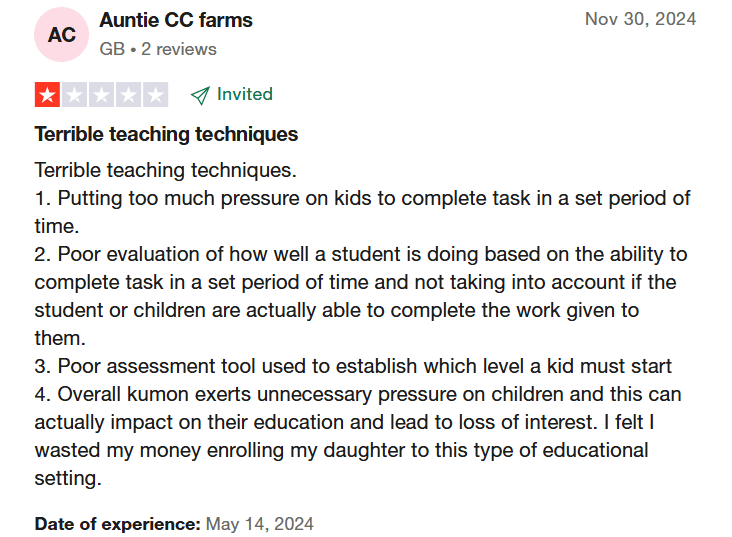Click the pink AC reviewer avatar

point(62,35)
